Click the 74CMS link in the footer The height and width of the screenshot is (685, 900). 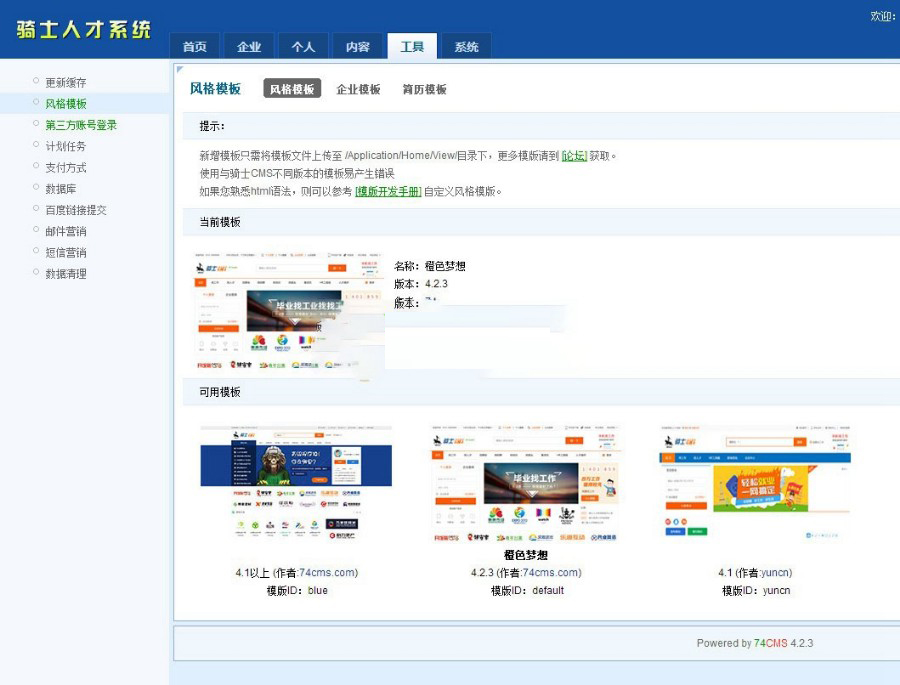tap(771, 643)
